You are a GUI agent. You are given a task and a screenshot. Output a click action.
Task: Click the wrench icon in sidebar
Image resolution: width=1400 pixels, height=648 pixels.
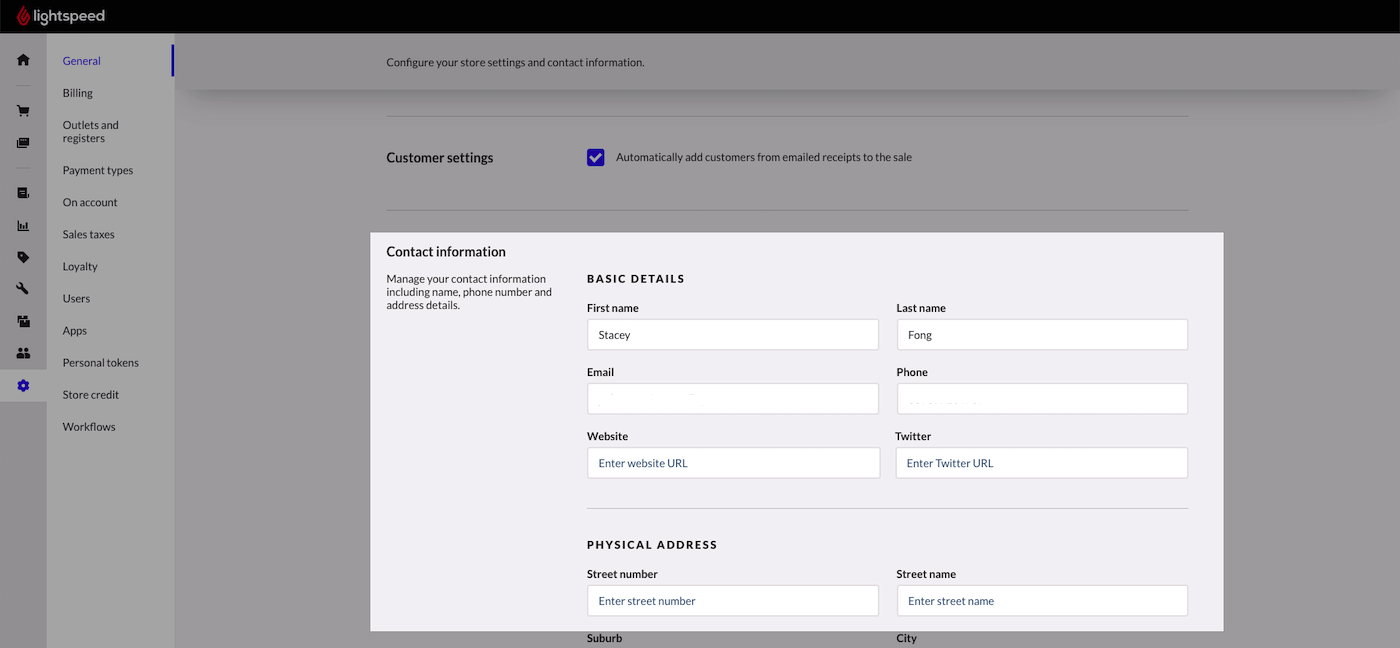click(x=23, y=289)
